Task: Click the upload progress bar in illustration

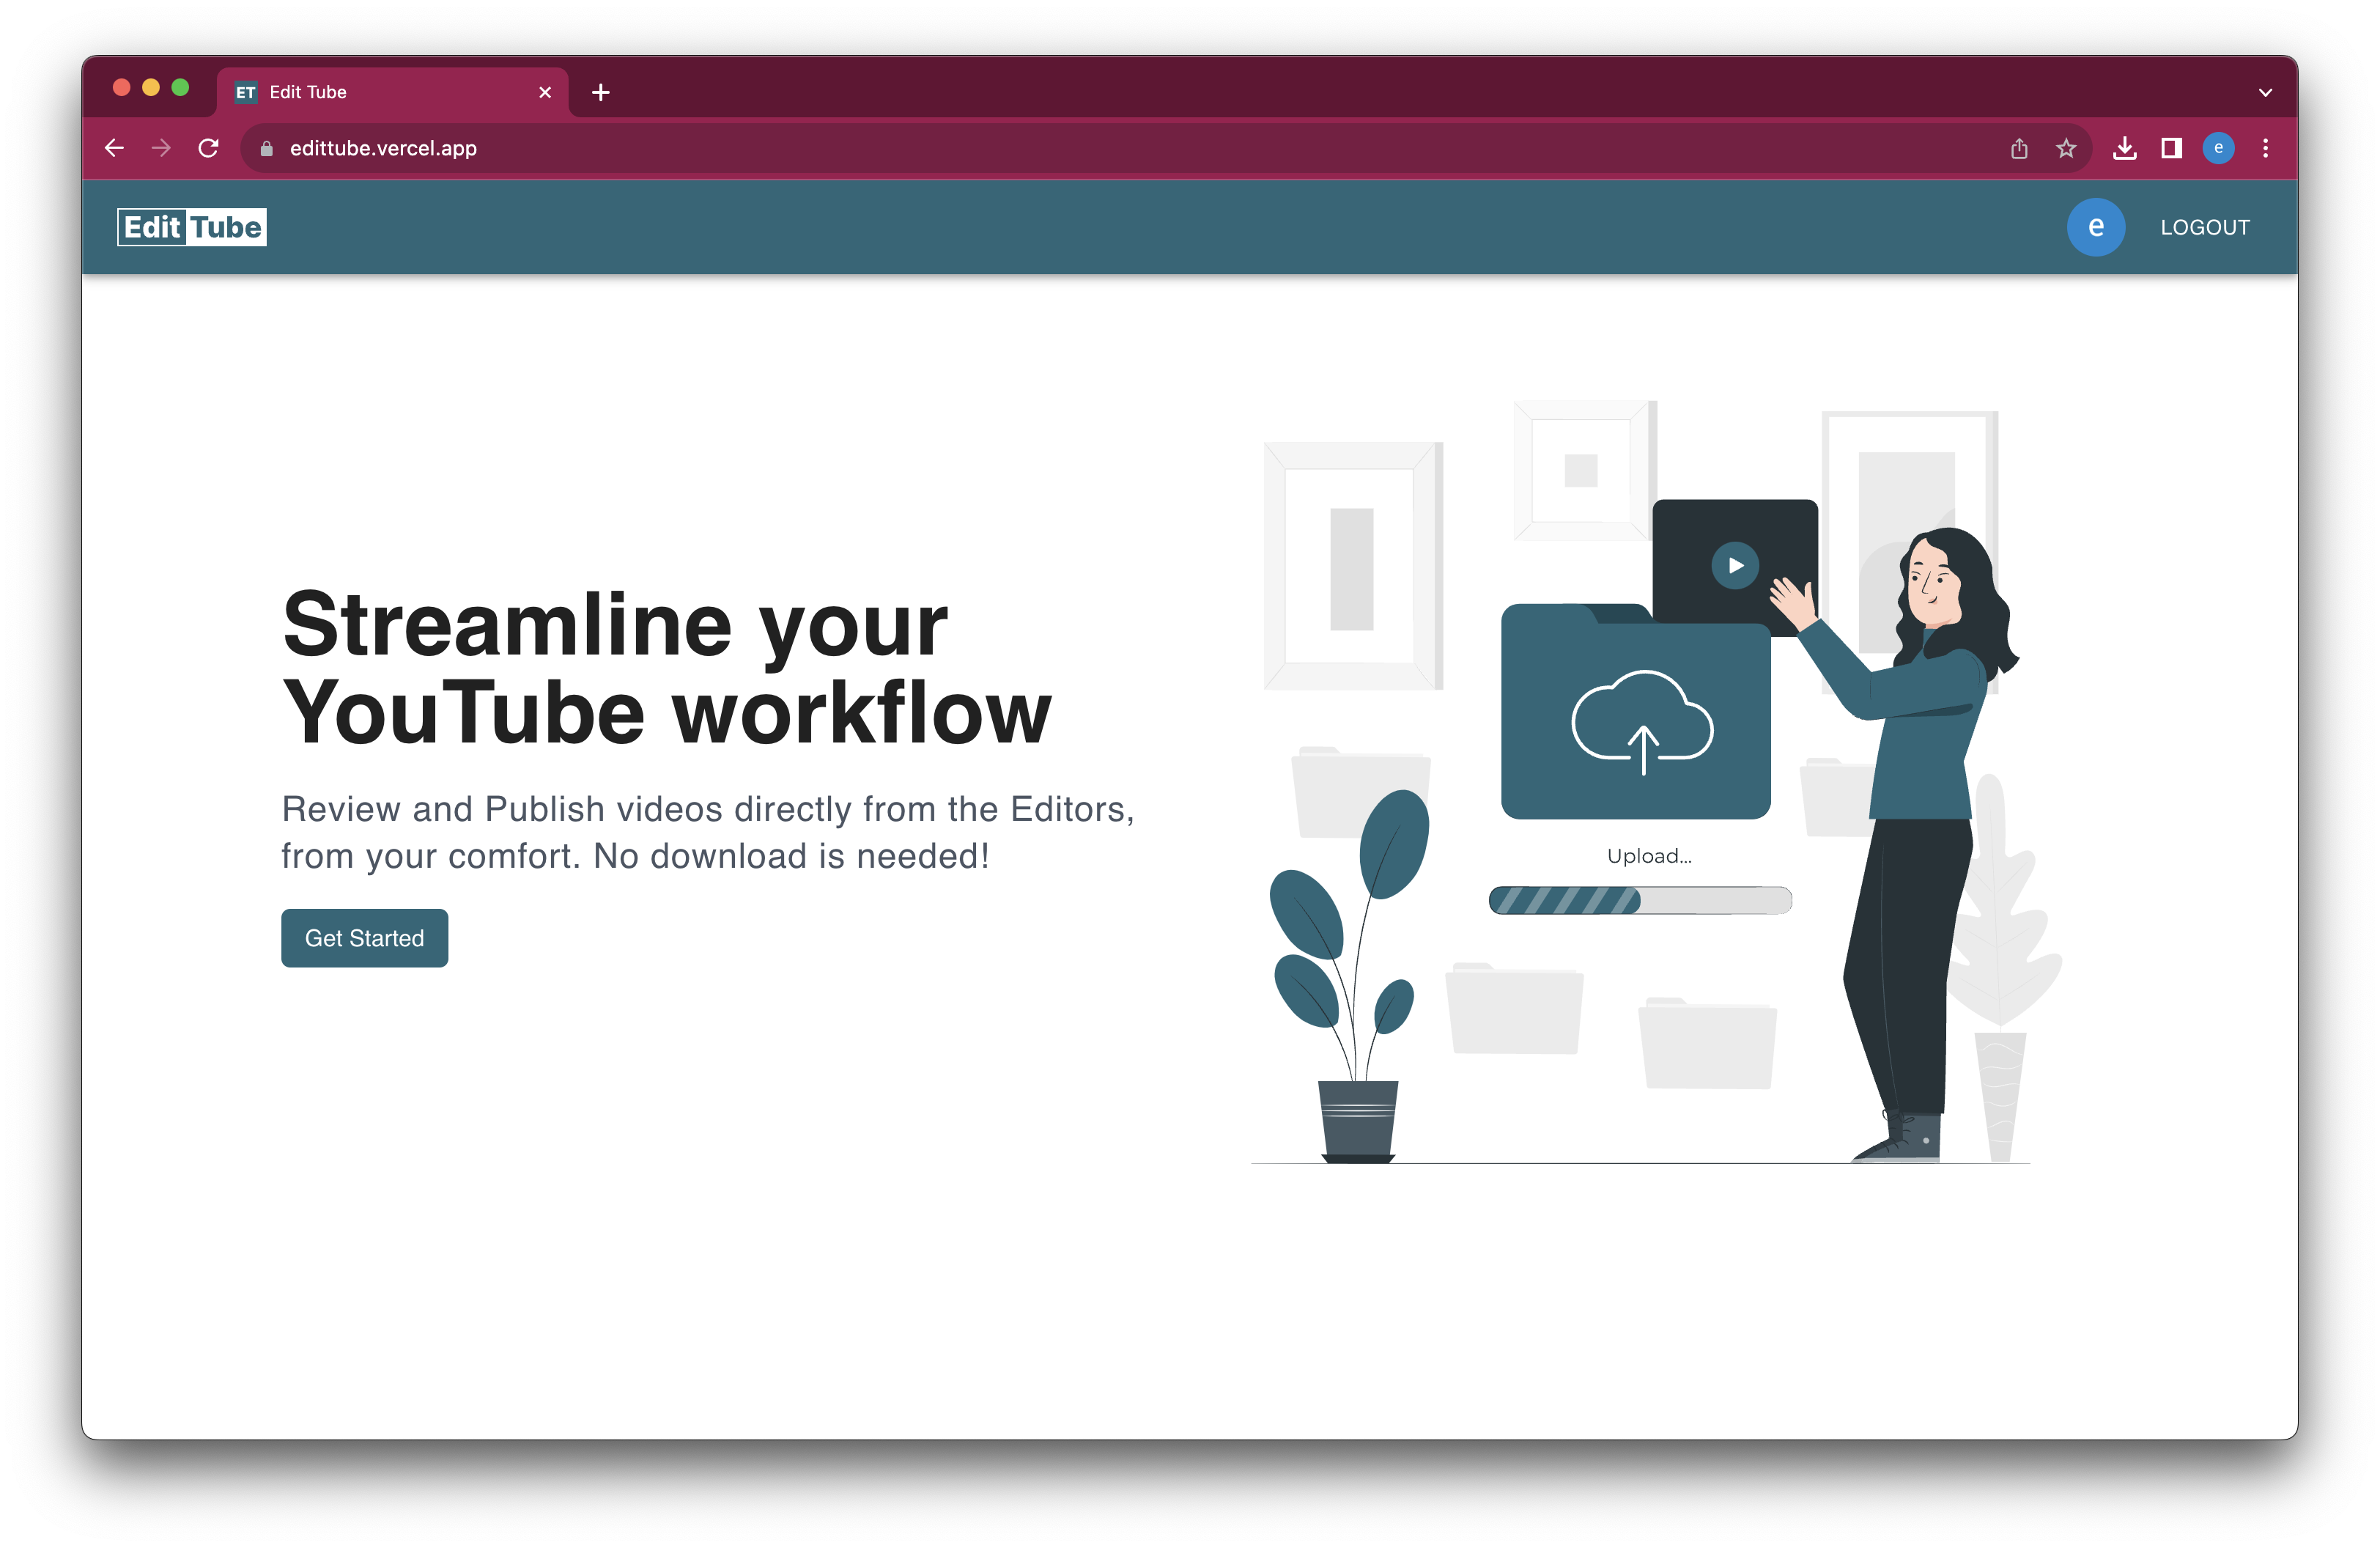Action: [x=1640, y=900]
